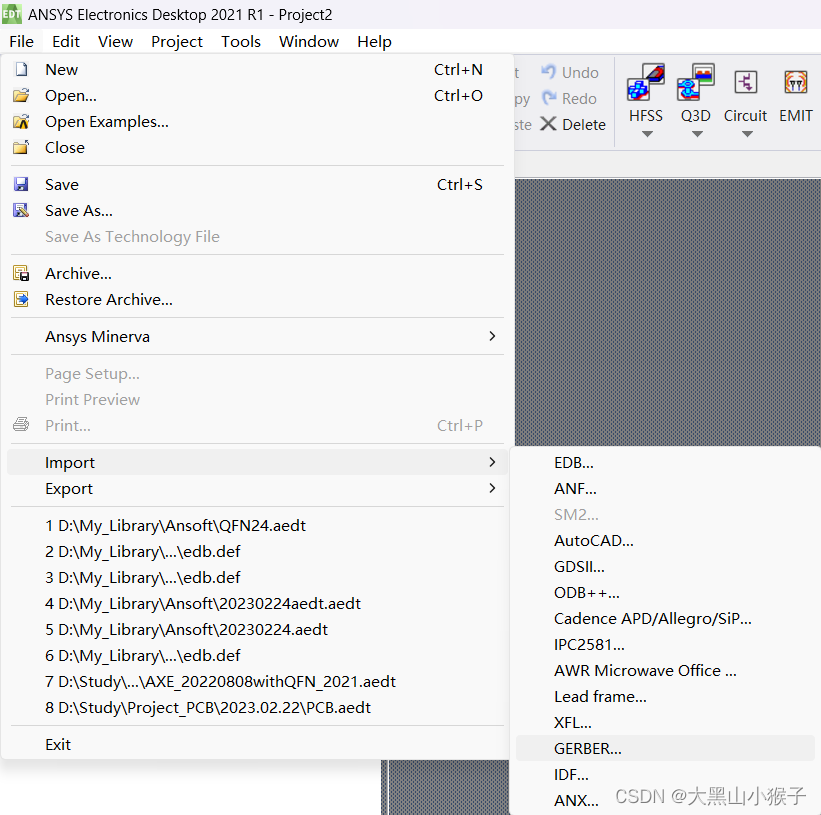Click the New file page icon

pyautogui.click(x=21, y=69)
